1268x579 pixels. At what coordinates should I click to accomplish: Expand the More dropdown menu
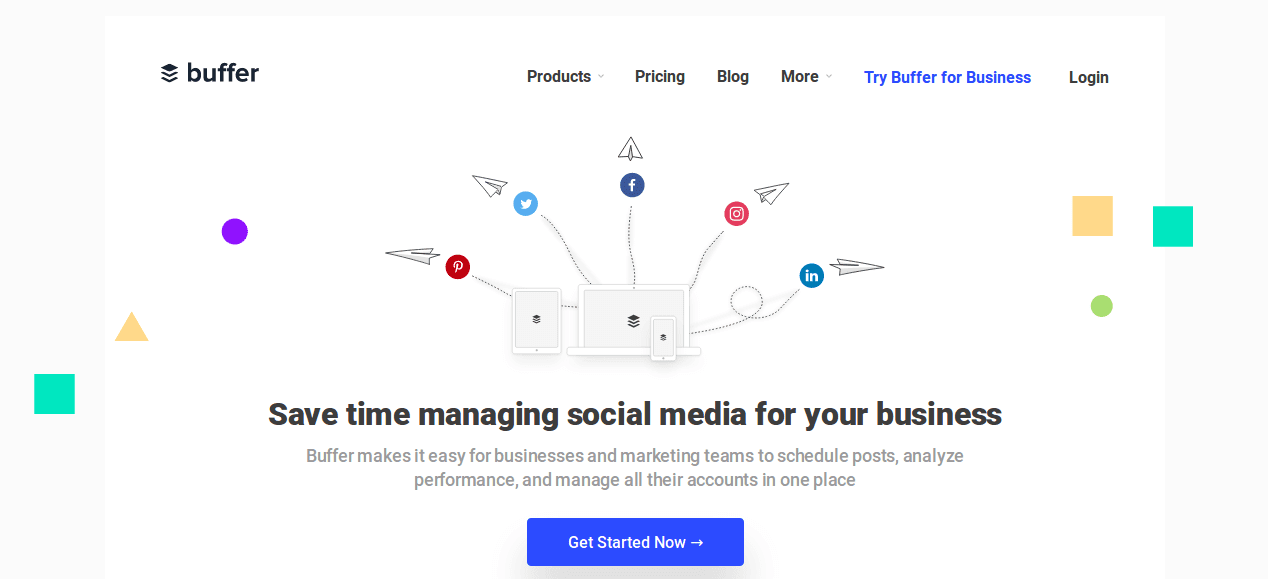[x=800, y=77]
